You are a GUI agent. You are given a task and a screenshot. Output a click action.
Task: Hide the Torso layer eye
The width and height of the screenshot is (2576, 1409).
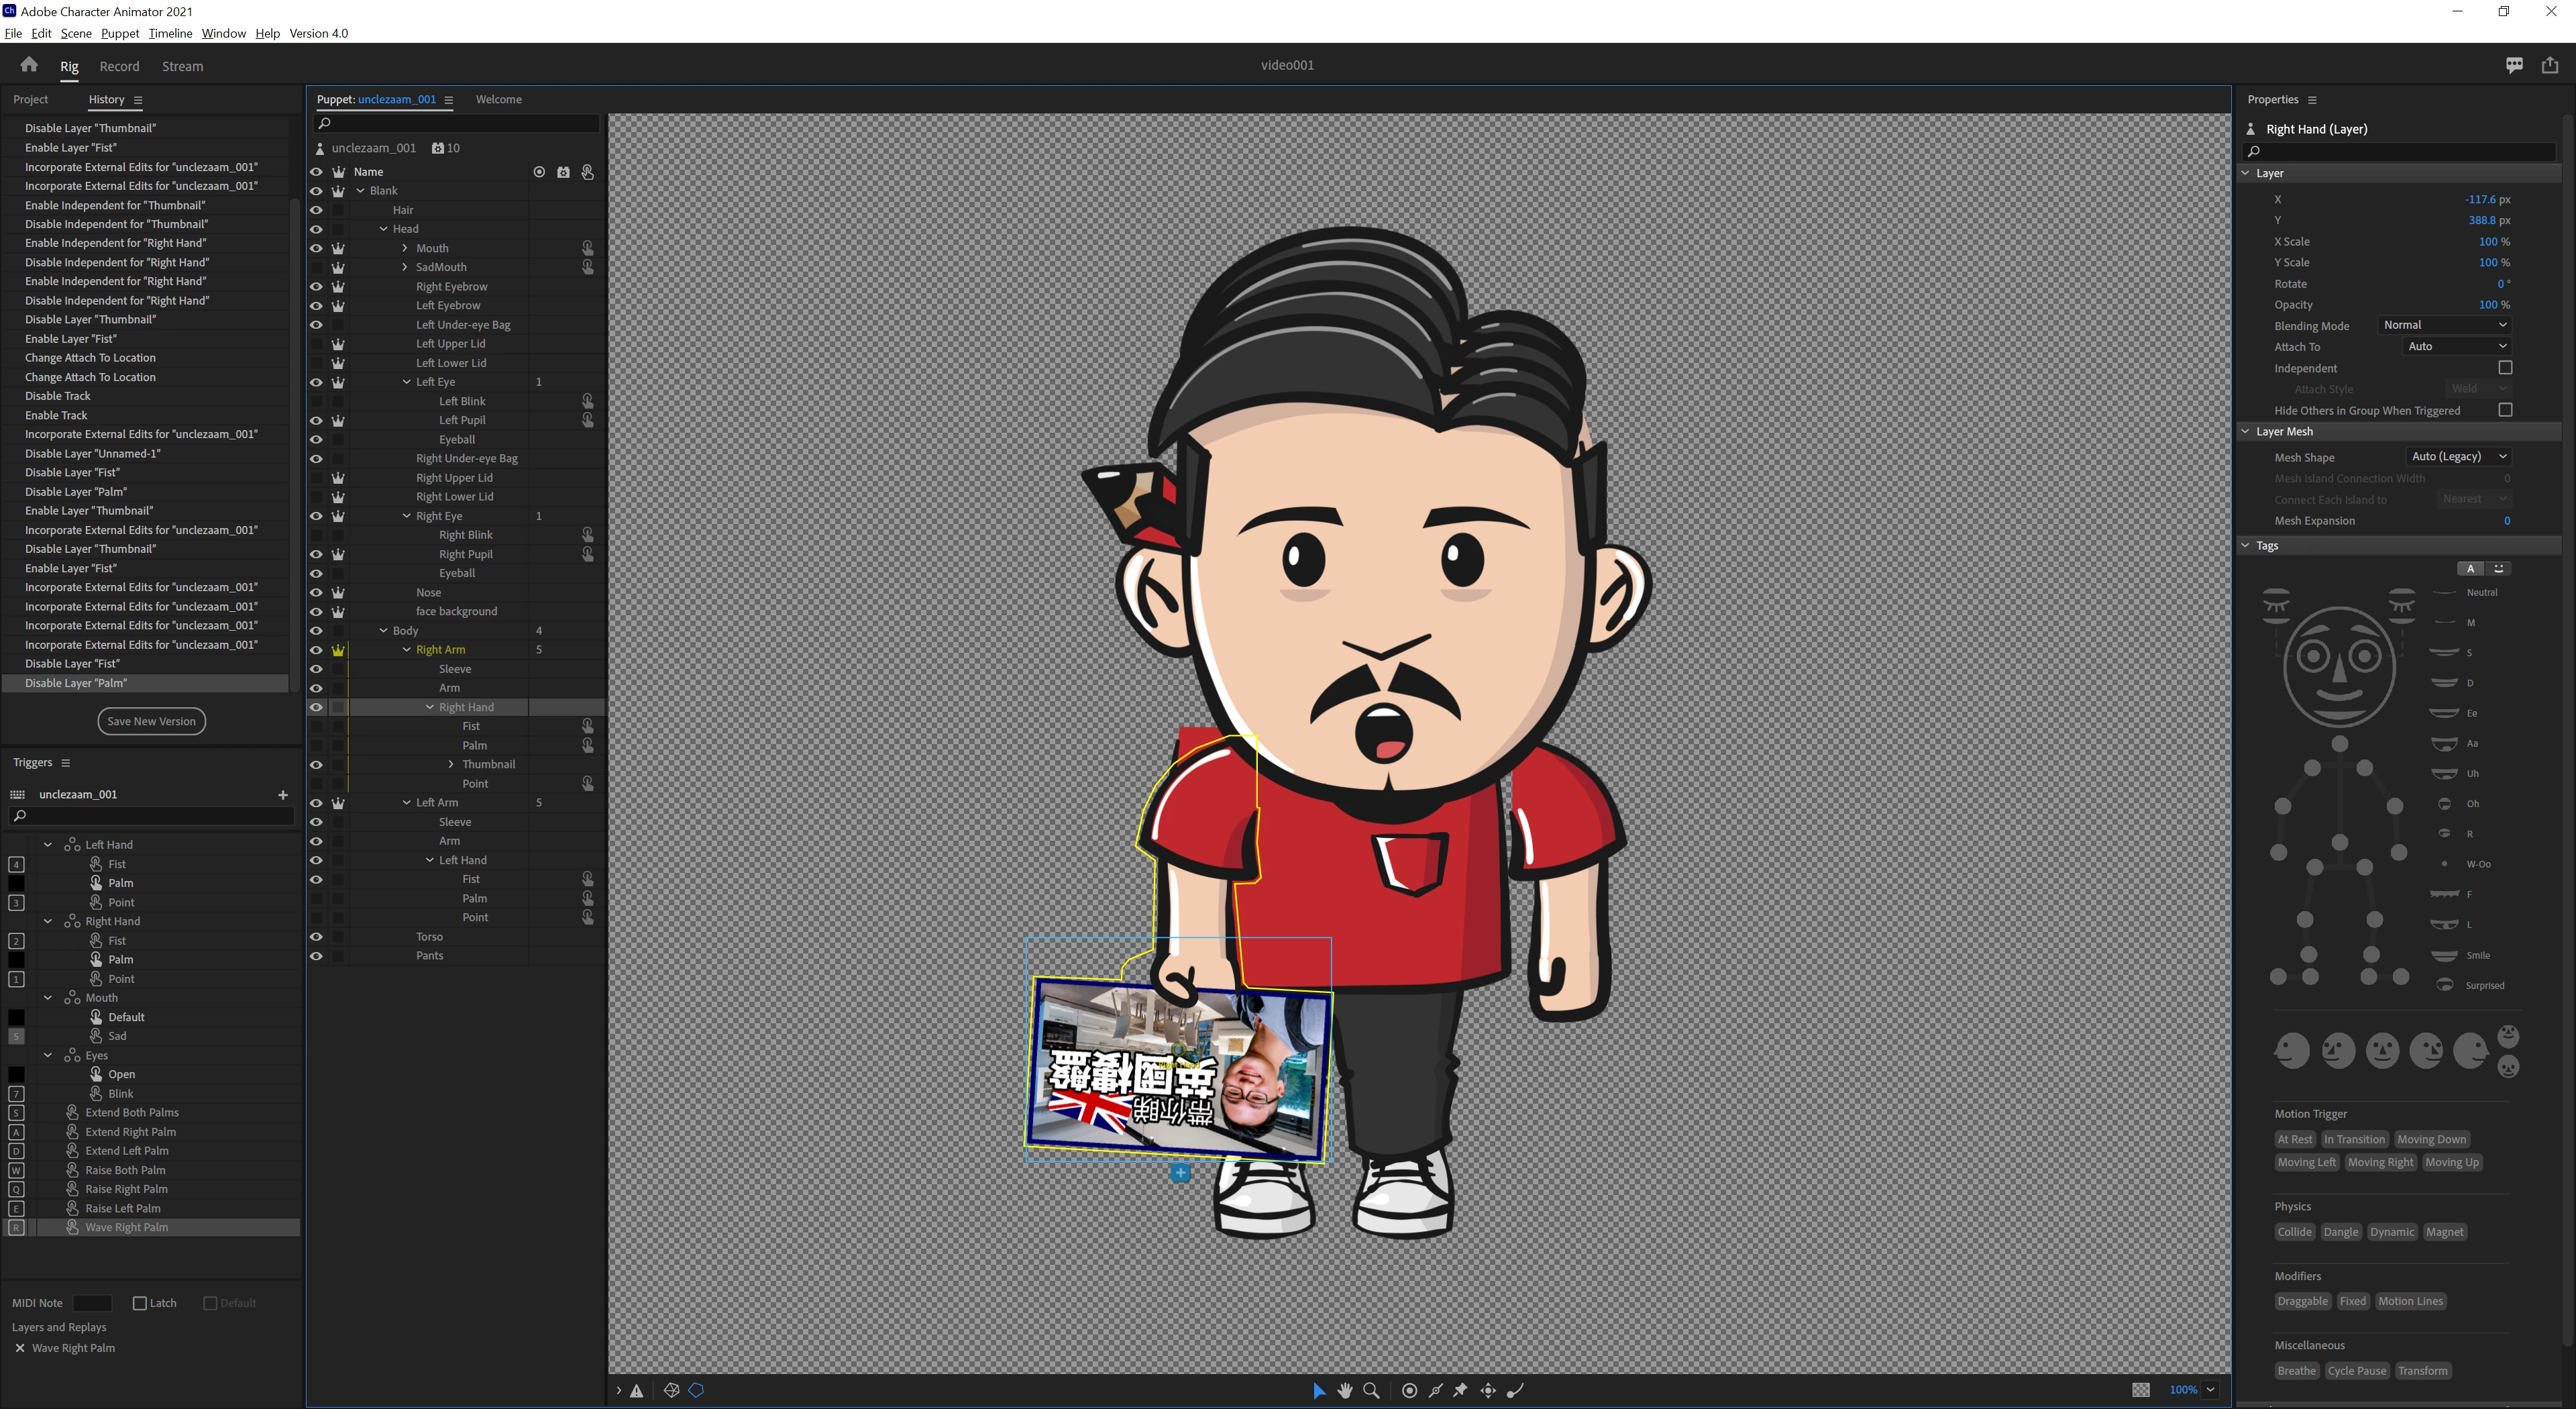tap(316, 937)
